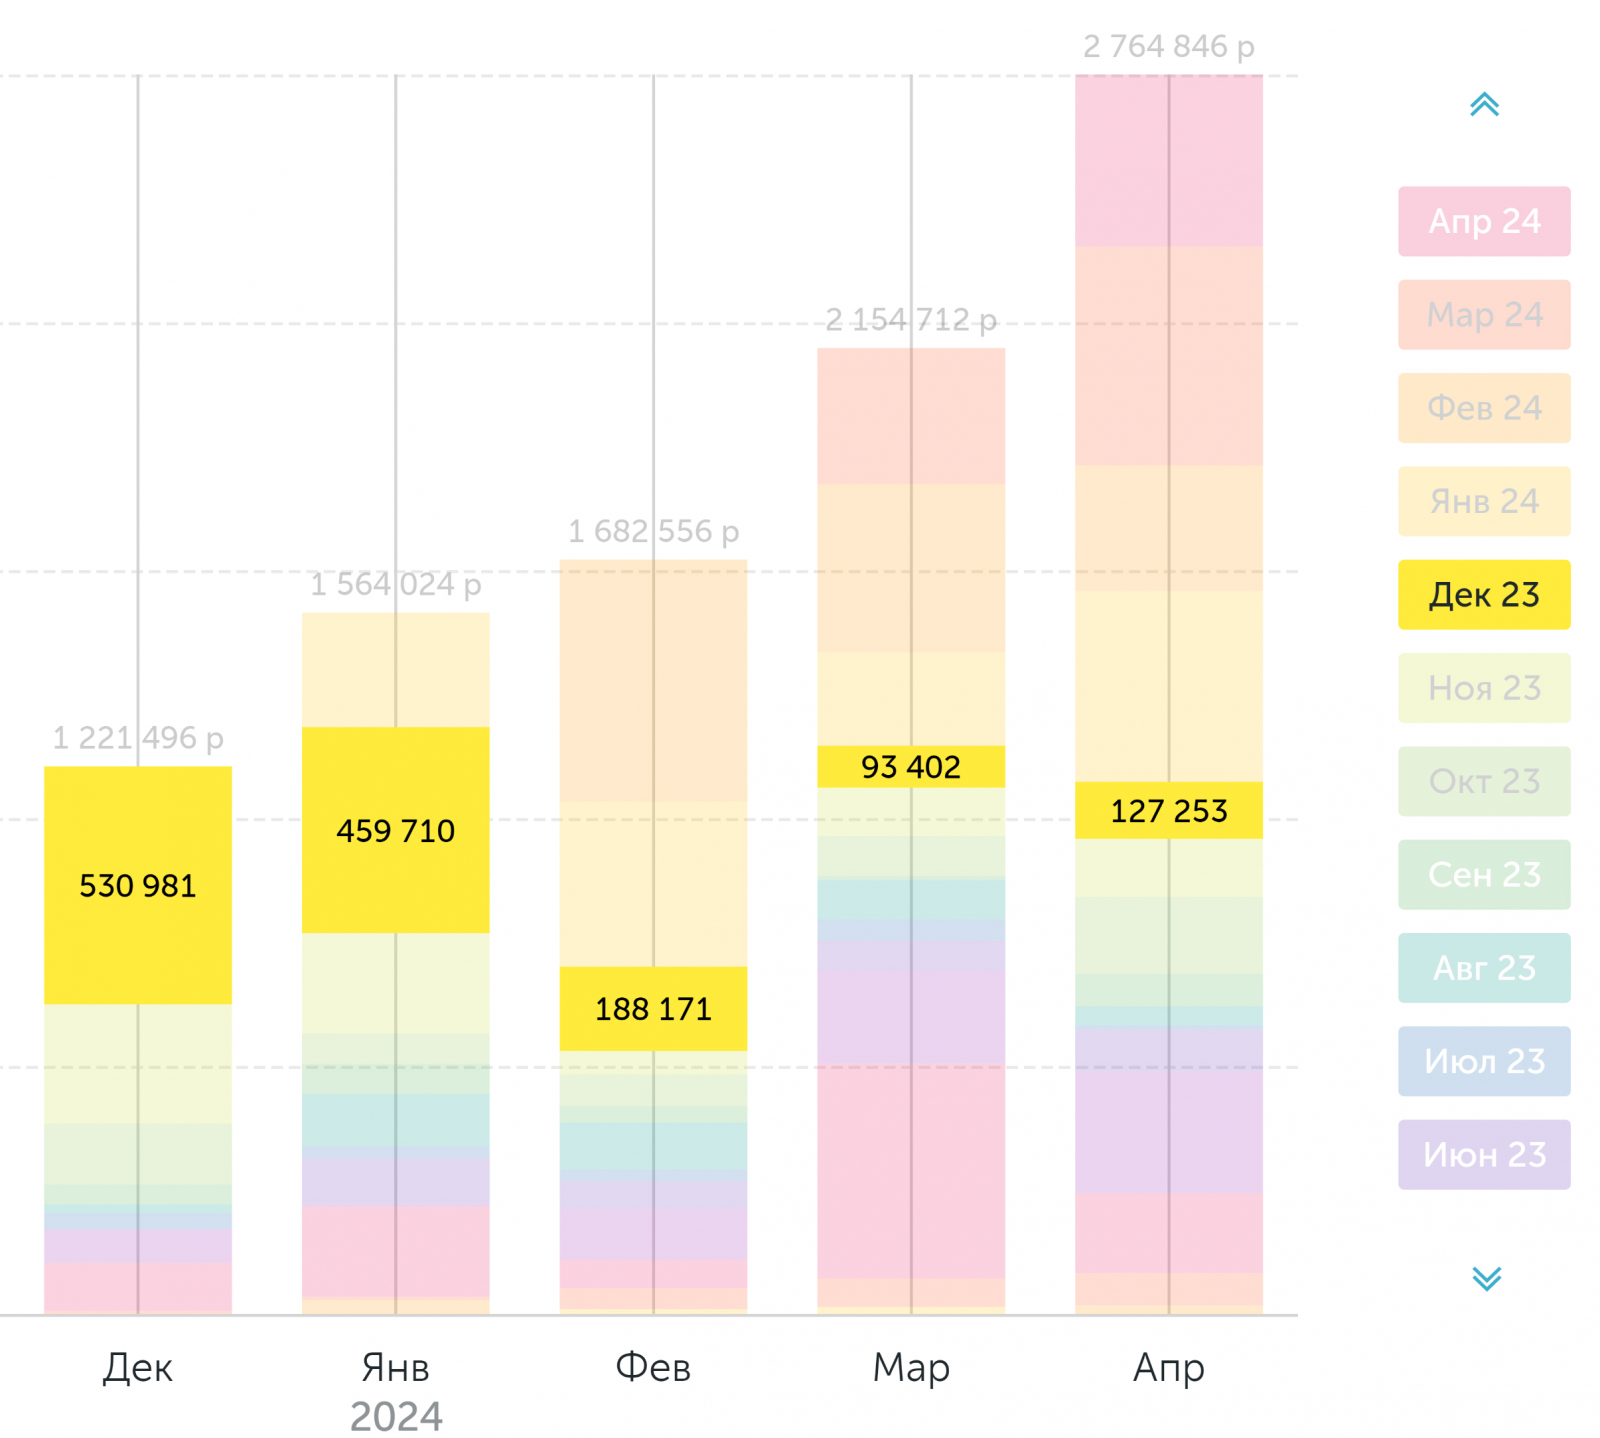
Task: Click the Апр total label 2 764 846
Action: [1168, 47]
